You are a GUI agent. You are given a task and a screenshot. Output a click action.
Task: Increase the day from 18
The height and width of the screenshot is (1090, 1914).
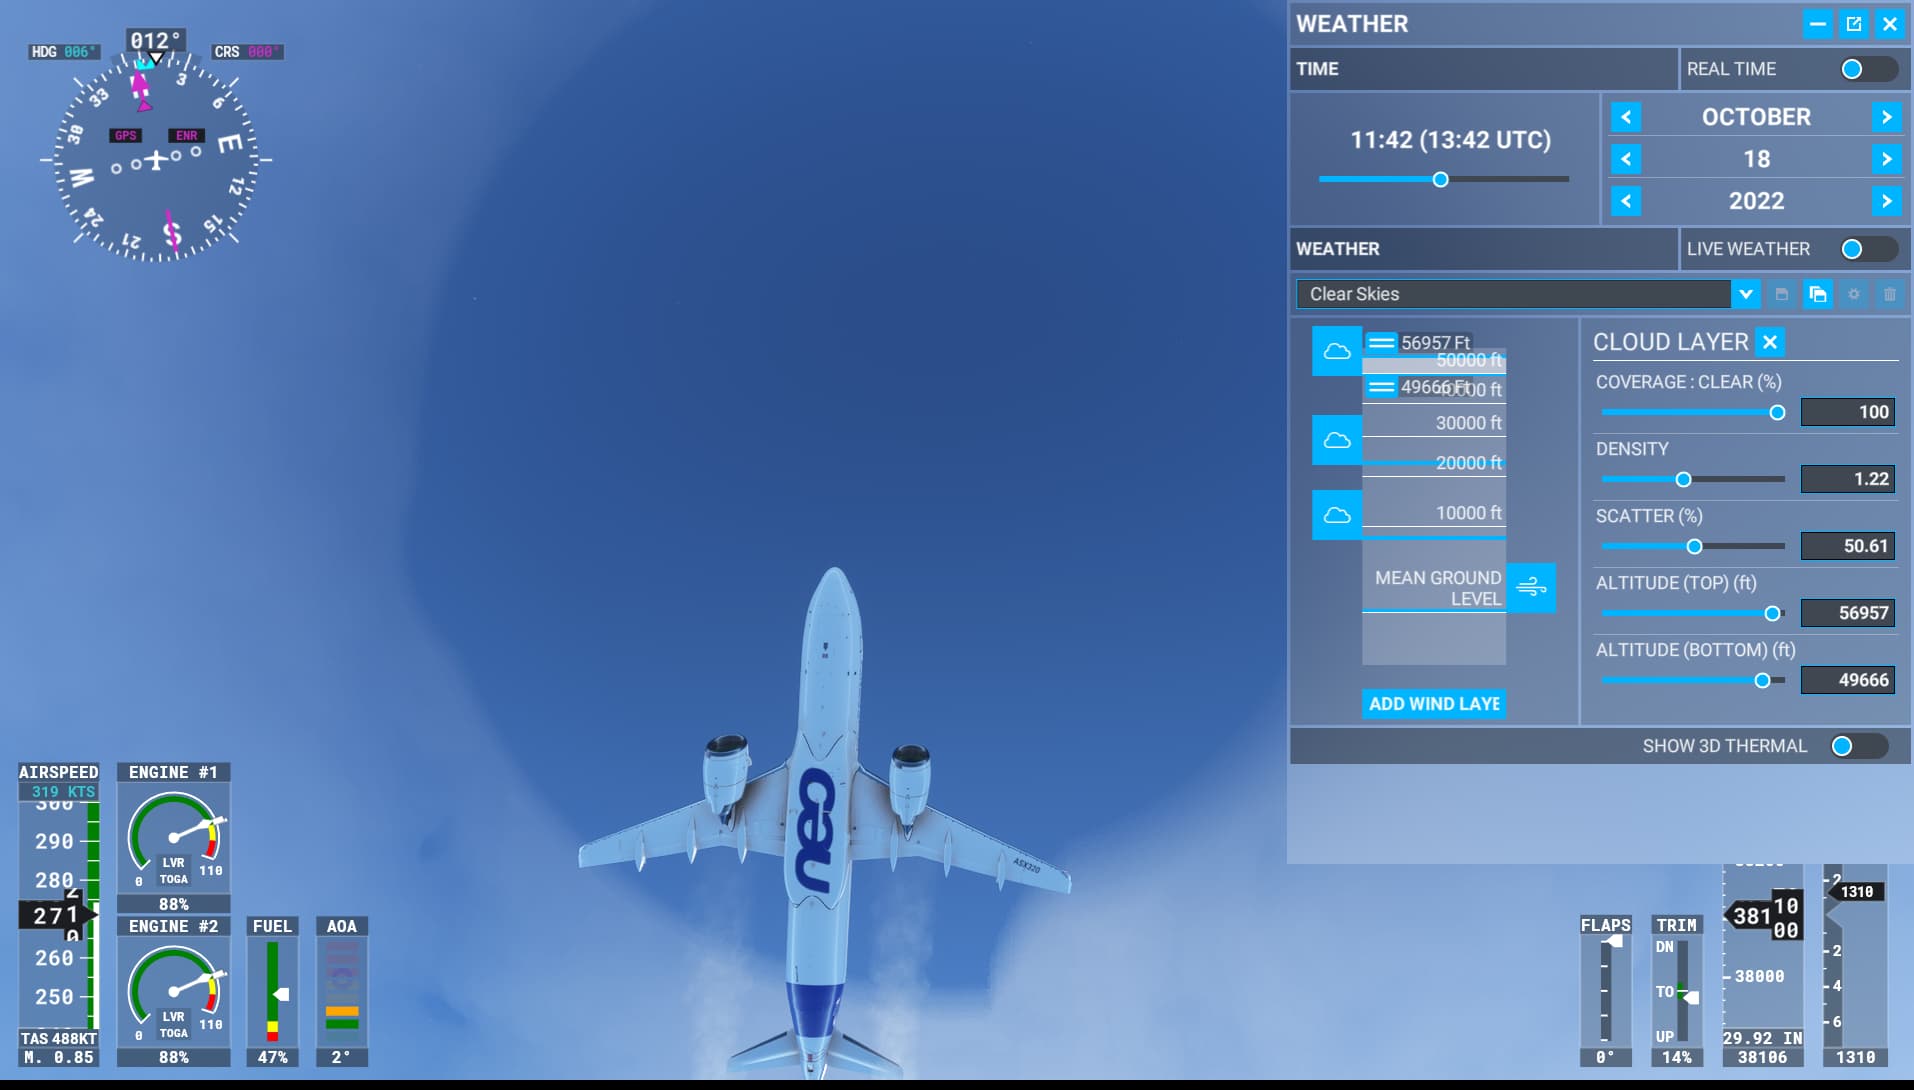point(1887,159)
